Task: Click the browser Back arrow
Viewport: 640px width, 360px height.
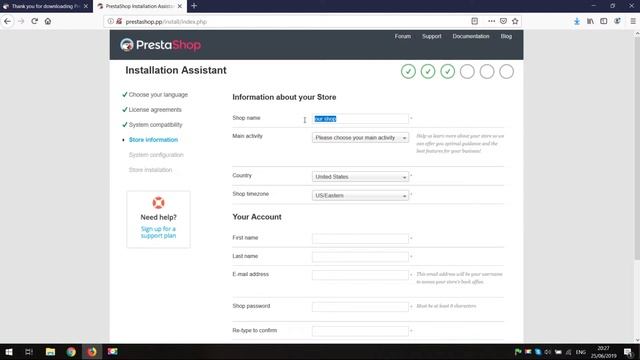Action: coord(7,21)
